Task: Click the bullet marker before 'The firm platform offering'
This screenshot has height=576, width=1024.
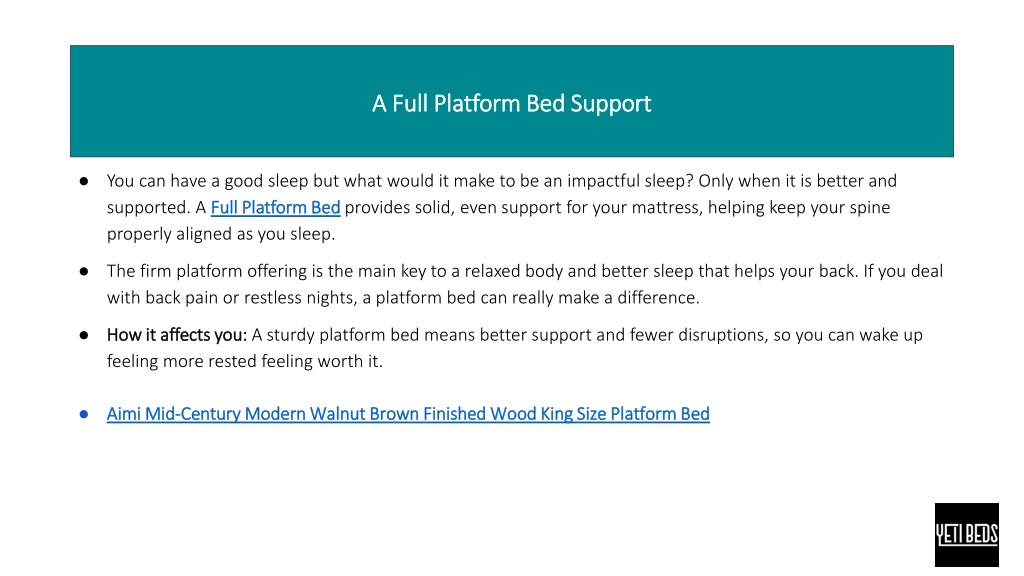Action: (x=84, y=272)
